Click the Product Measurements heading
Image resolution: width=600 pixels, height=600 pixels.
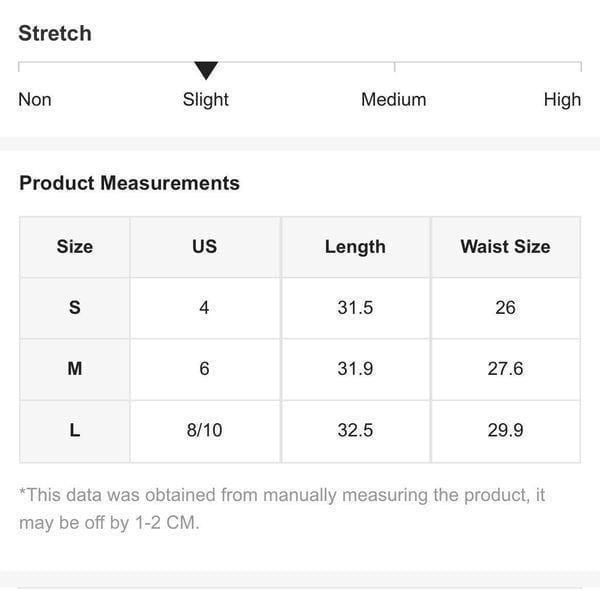pos(129,183)
